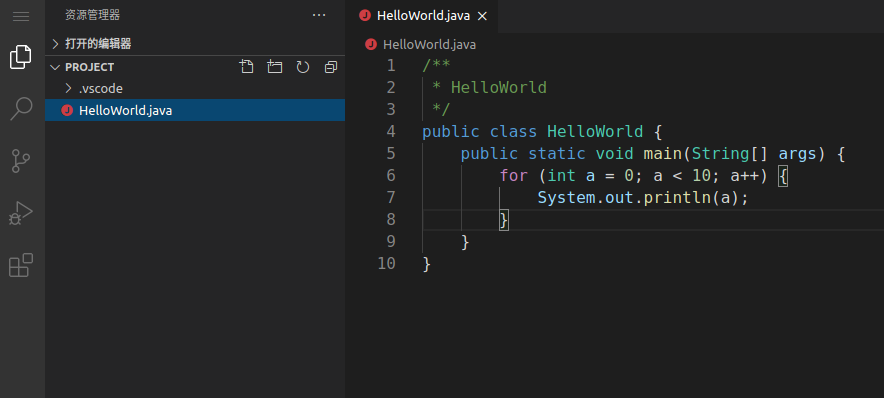Viewport: 884px width, 398px height.
Task: Click the 'void' keyword on line 5
Action: (615, 153)
